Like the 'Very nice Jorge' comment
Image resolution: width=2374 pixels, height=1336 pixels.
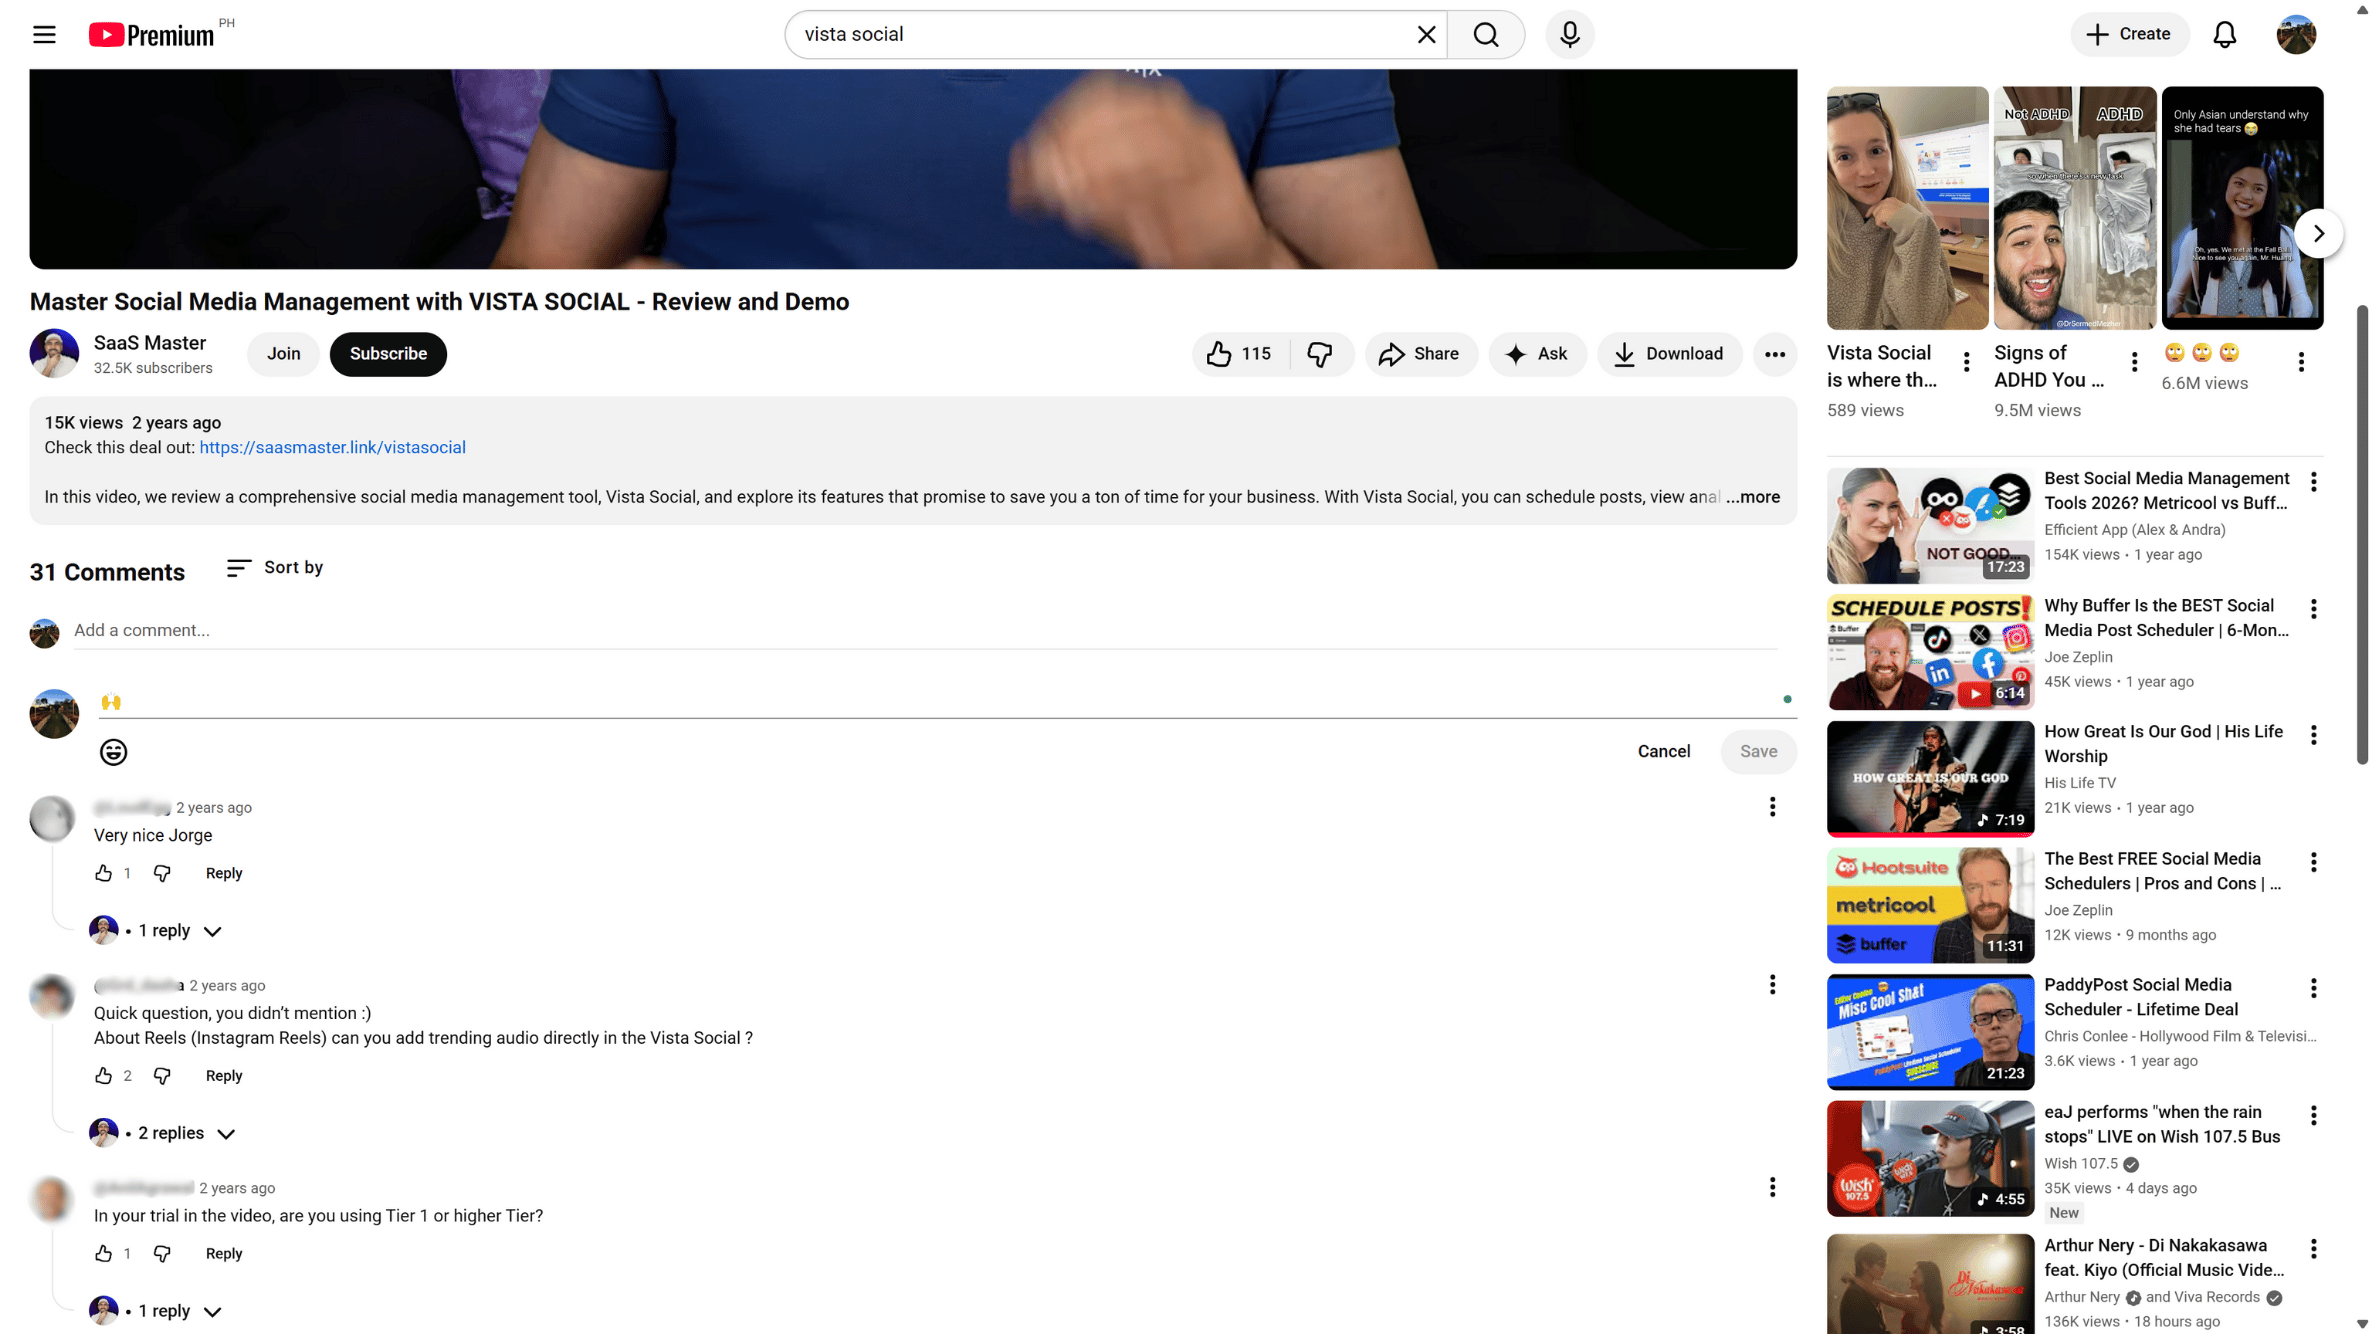pos(103,874)
